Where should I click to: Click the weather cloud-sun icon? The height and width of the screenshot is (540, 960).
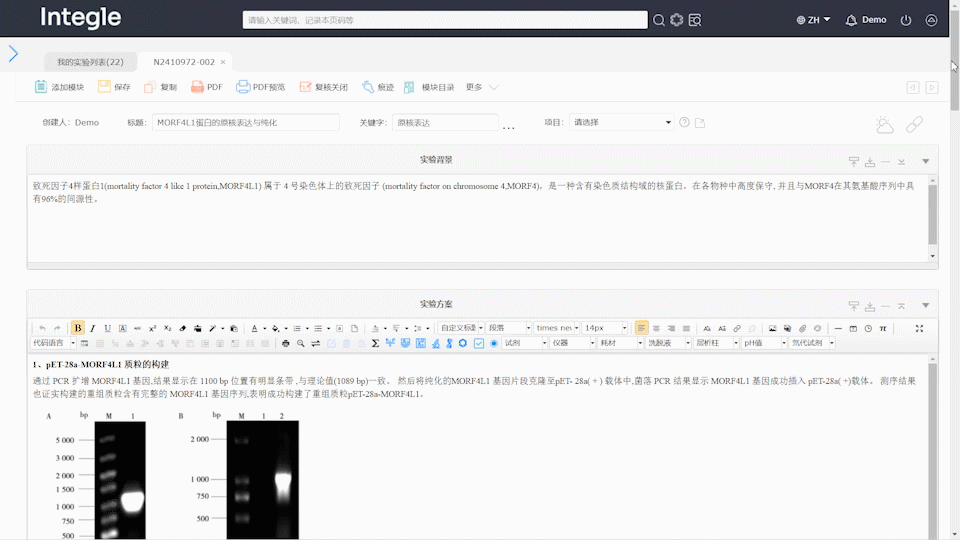(x=885, y=124)
